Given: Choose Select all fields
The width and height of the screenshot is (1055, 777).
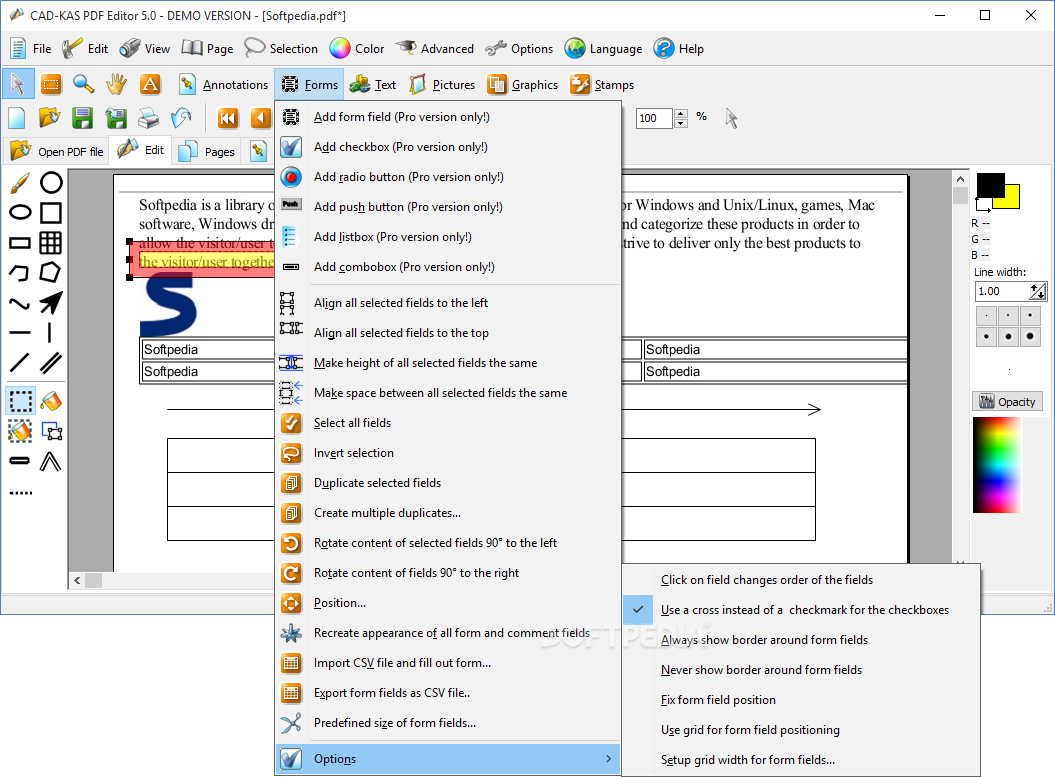Looking at the screenshot, I should pyautogui.click(x=448, y=422).
